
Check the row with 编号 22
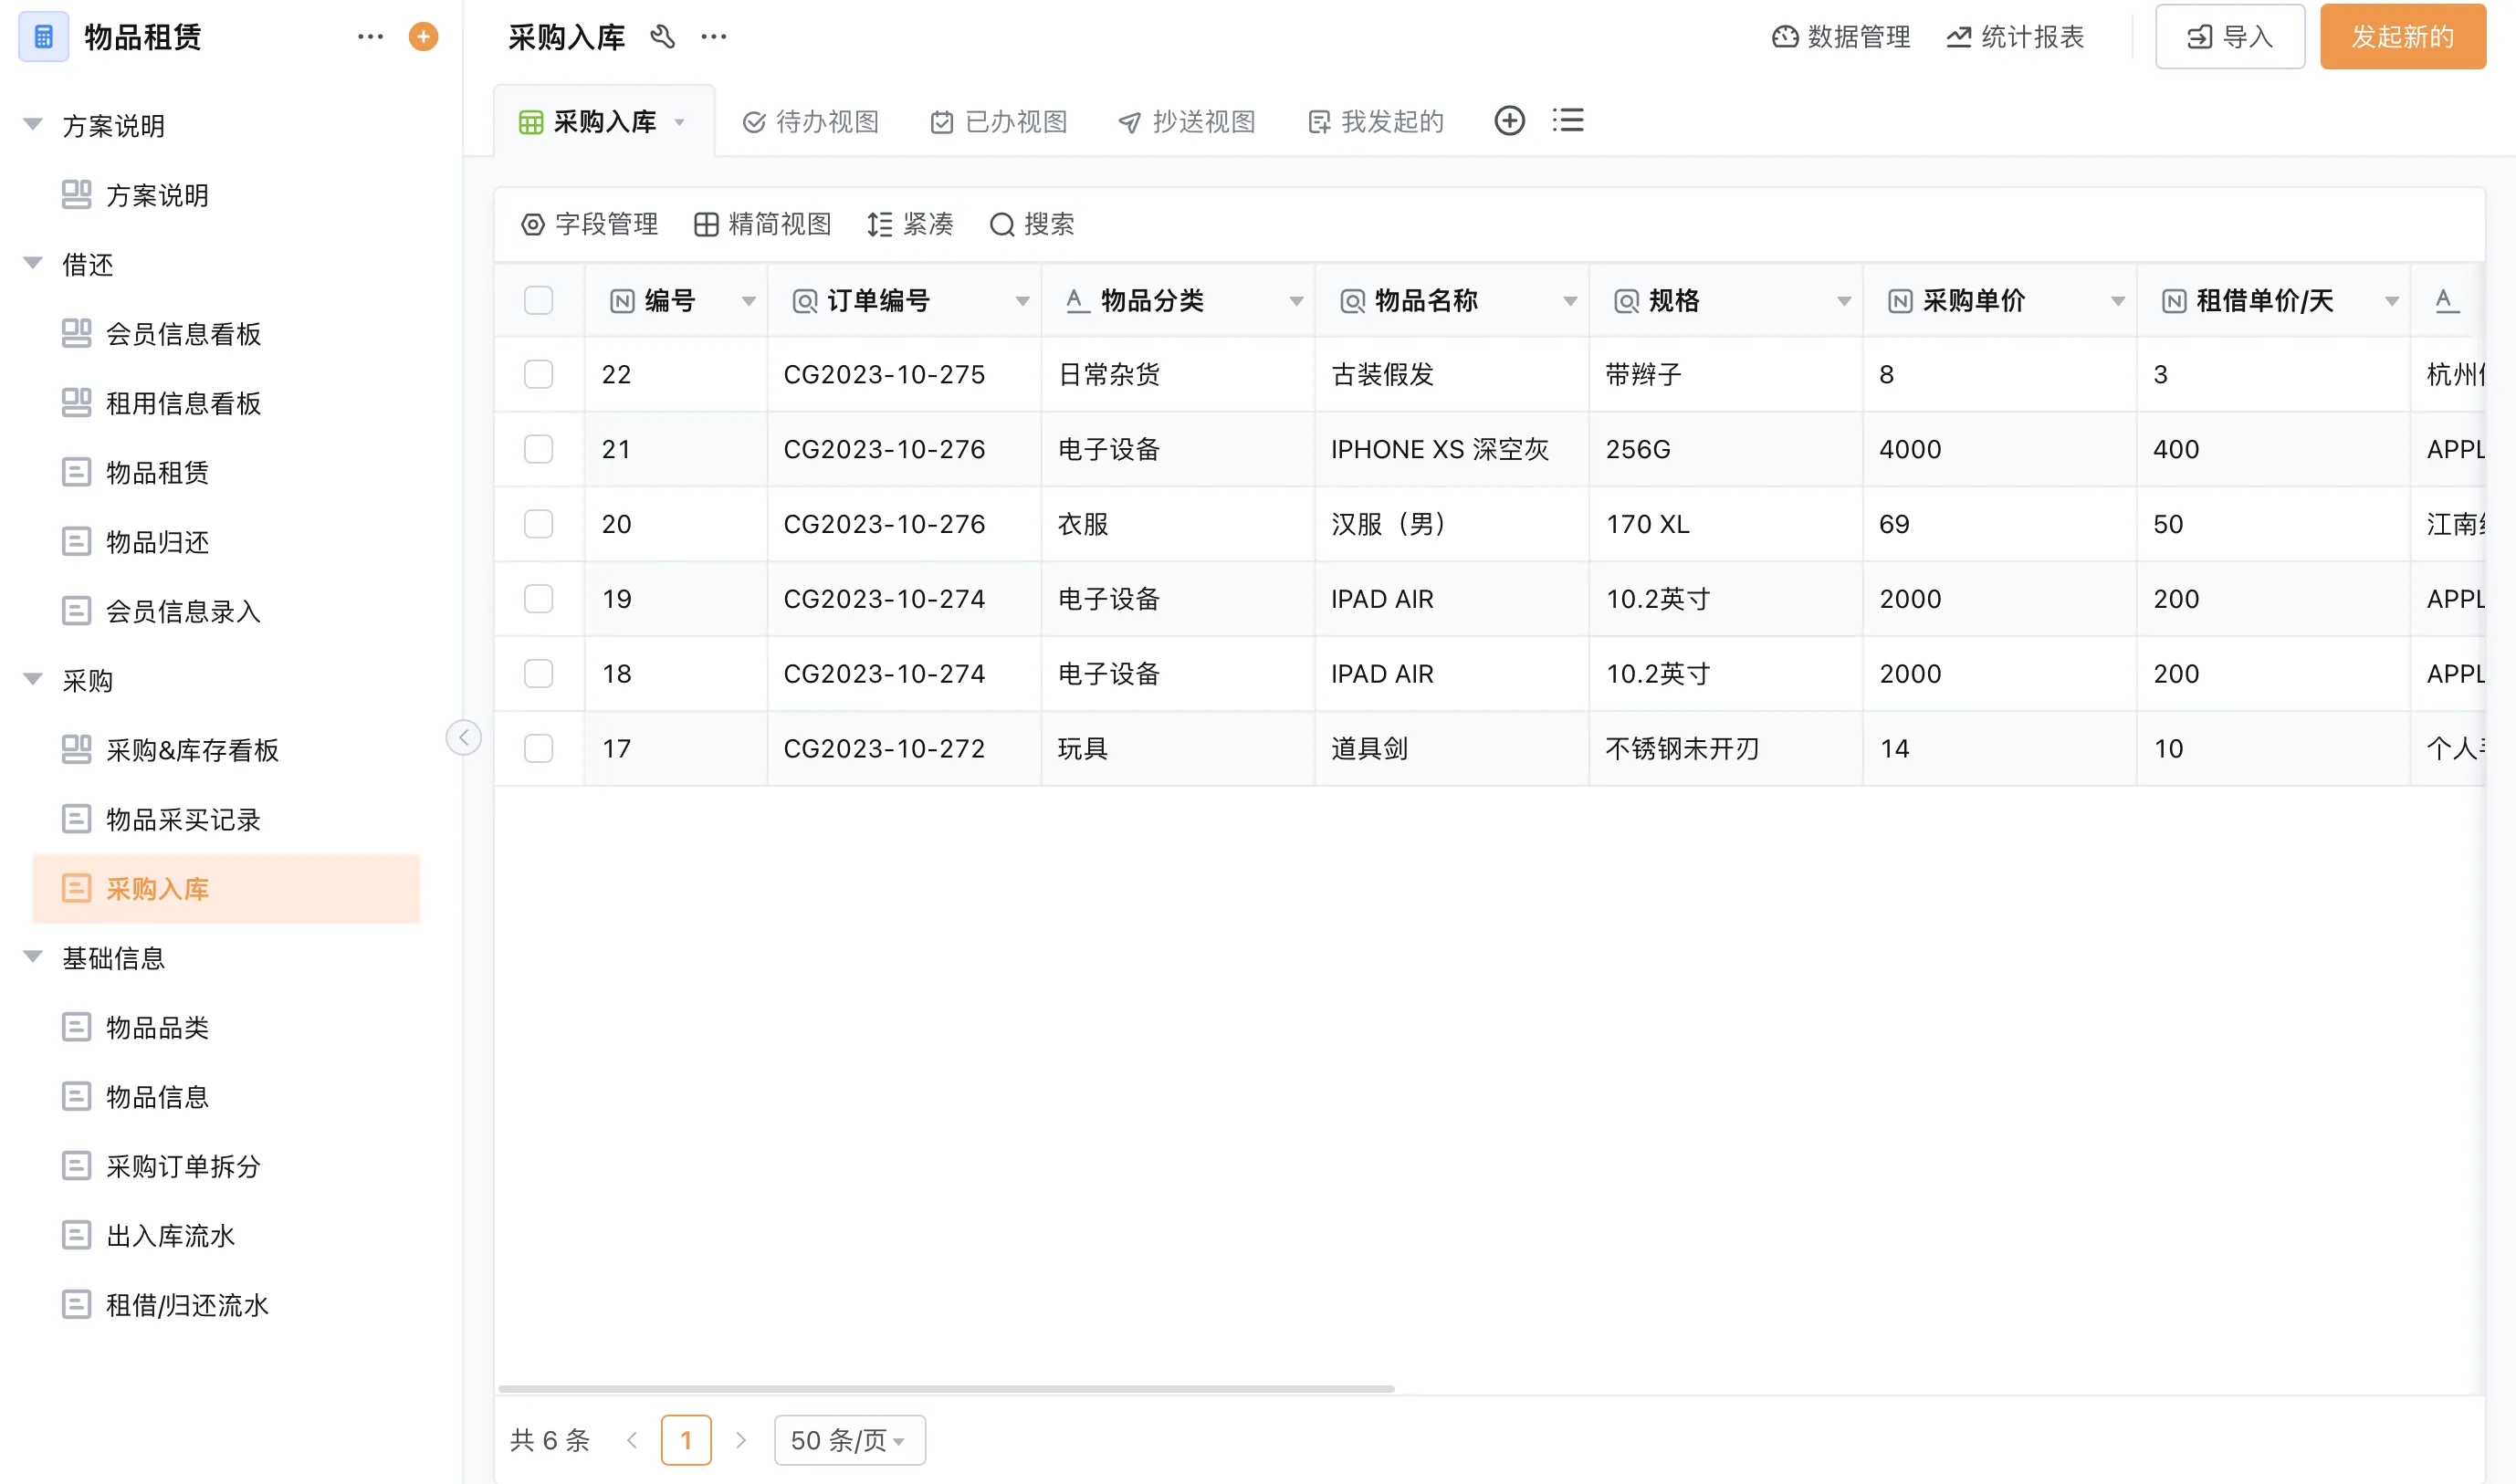538,374
